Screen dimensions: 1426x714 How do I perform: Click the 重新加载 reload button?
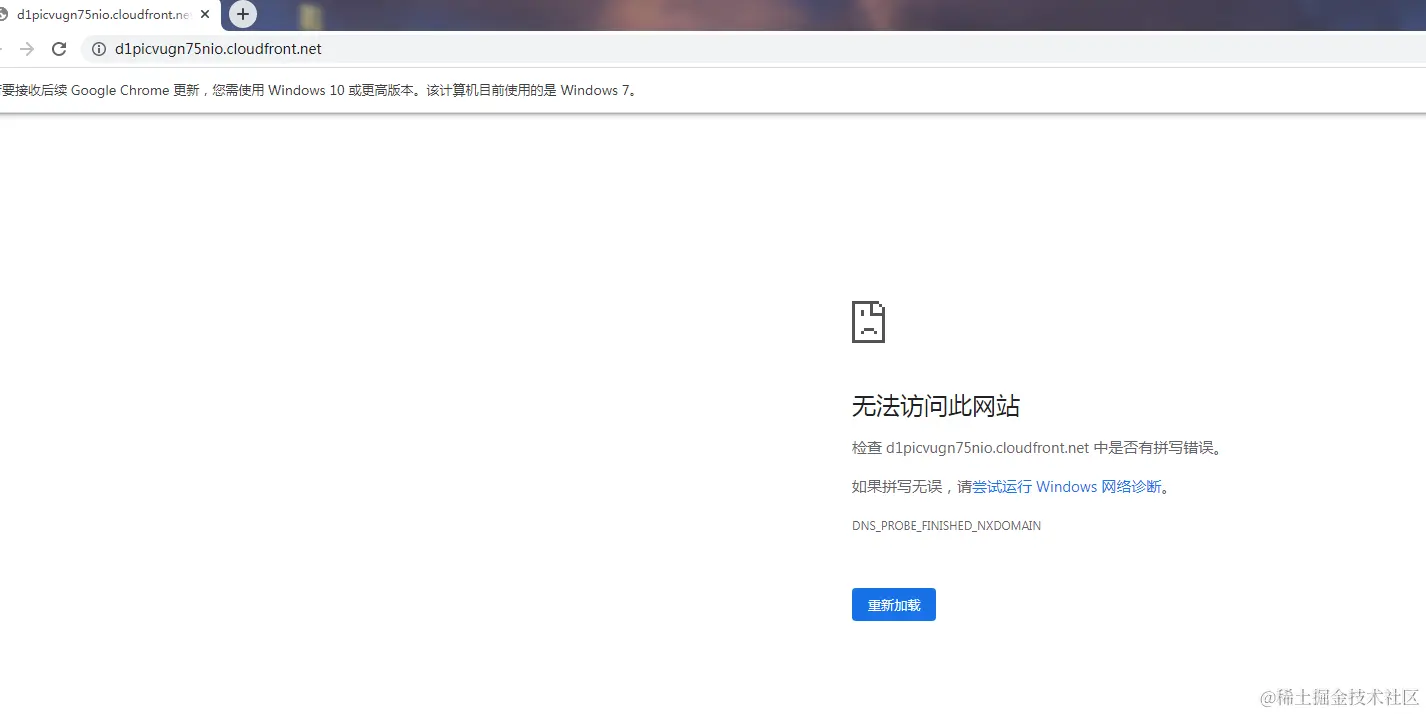(893, 605)
